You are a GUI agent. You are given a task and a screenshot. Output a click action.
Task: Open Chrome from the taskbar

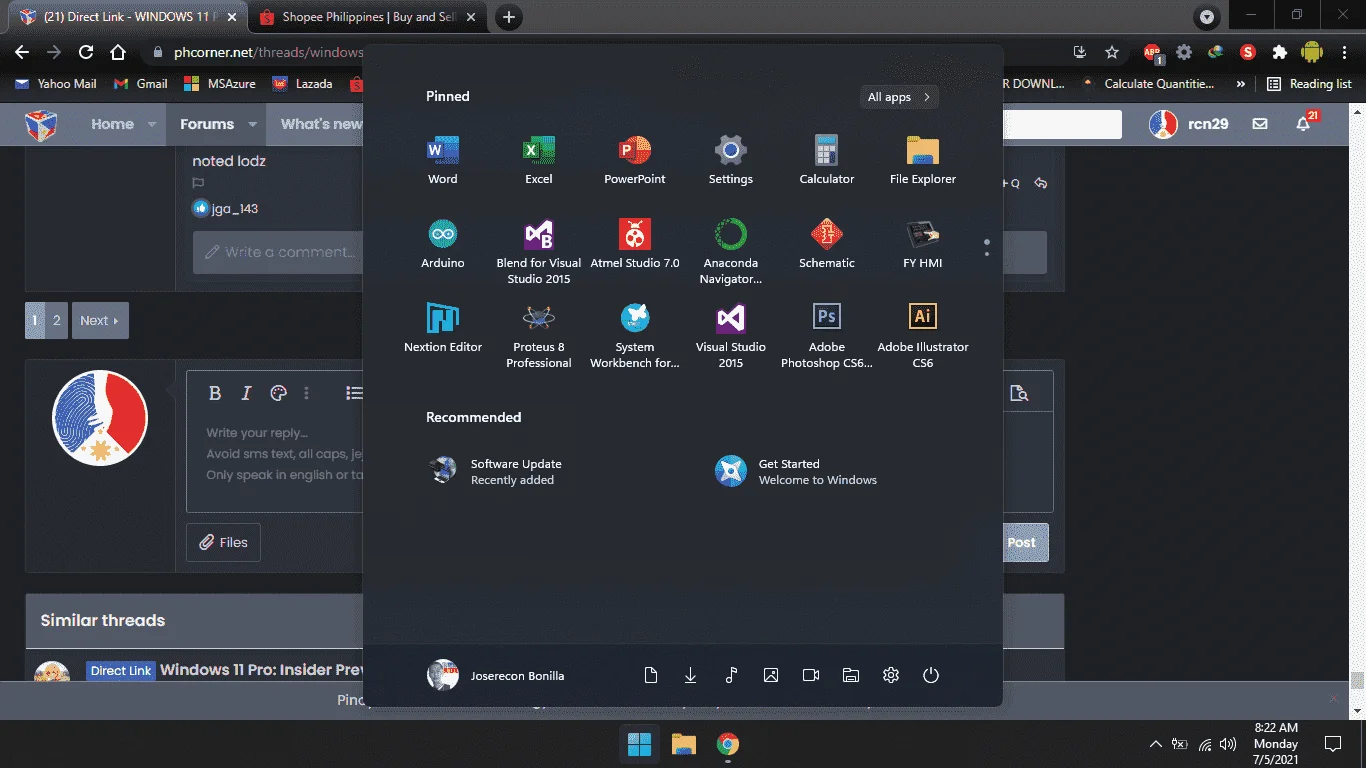[x=727, y=744]
